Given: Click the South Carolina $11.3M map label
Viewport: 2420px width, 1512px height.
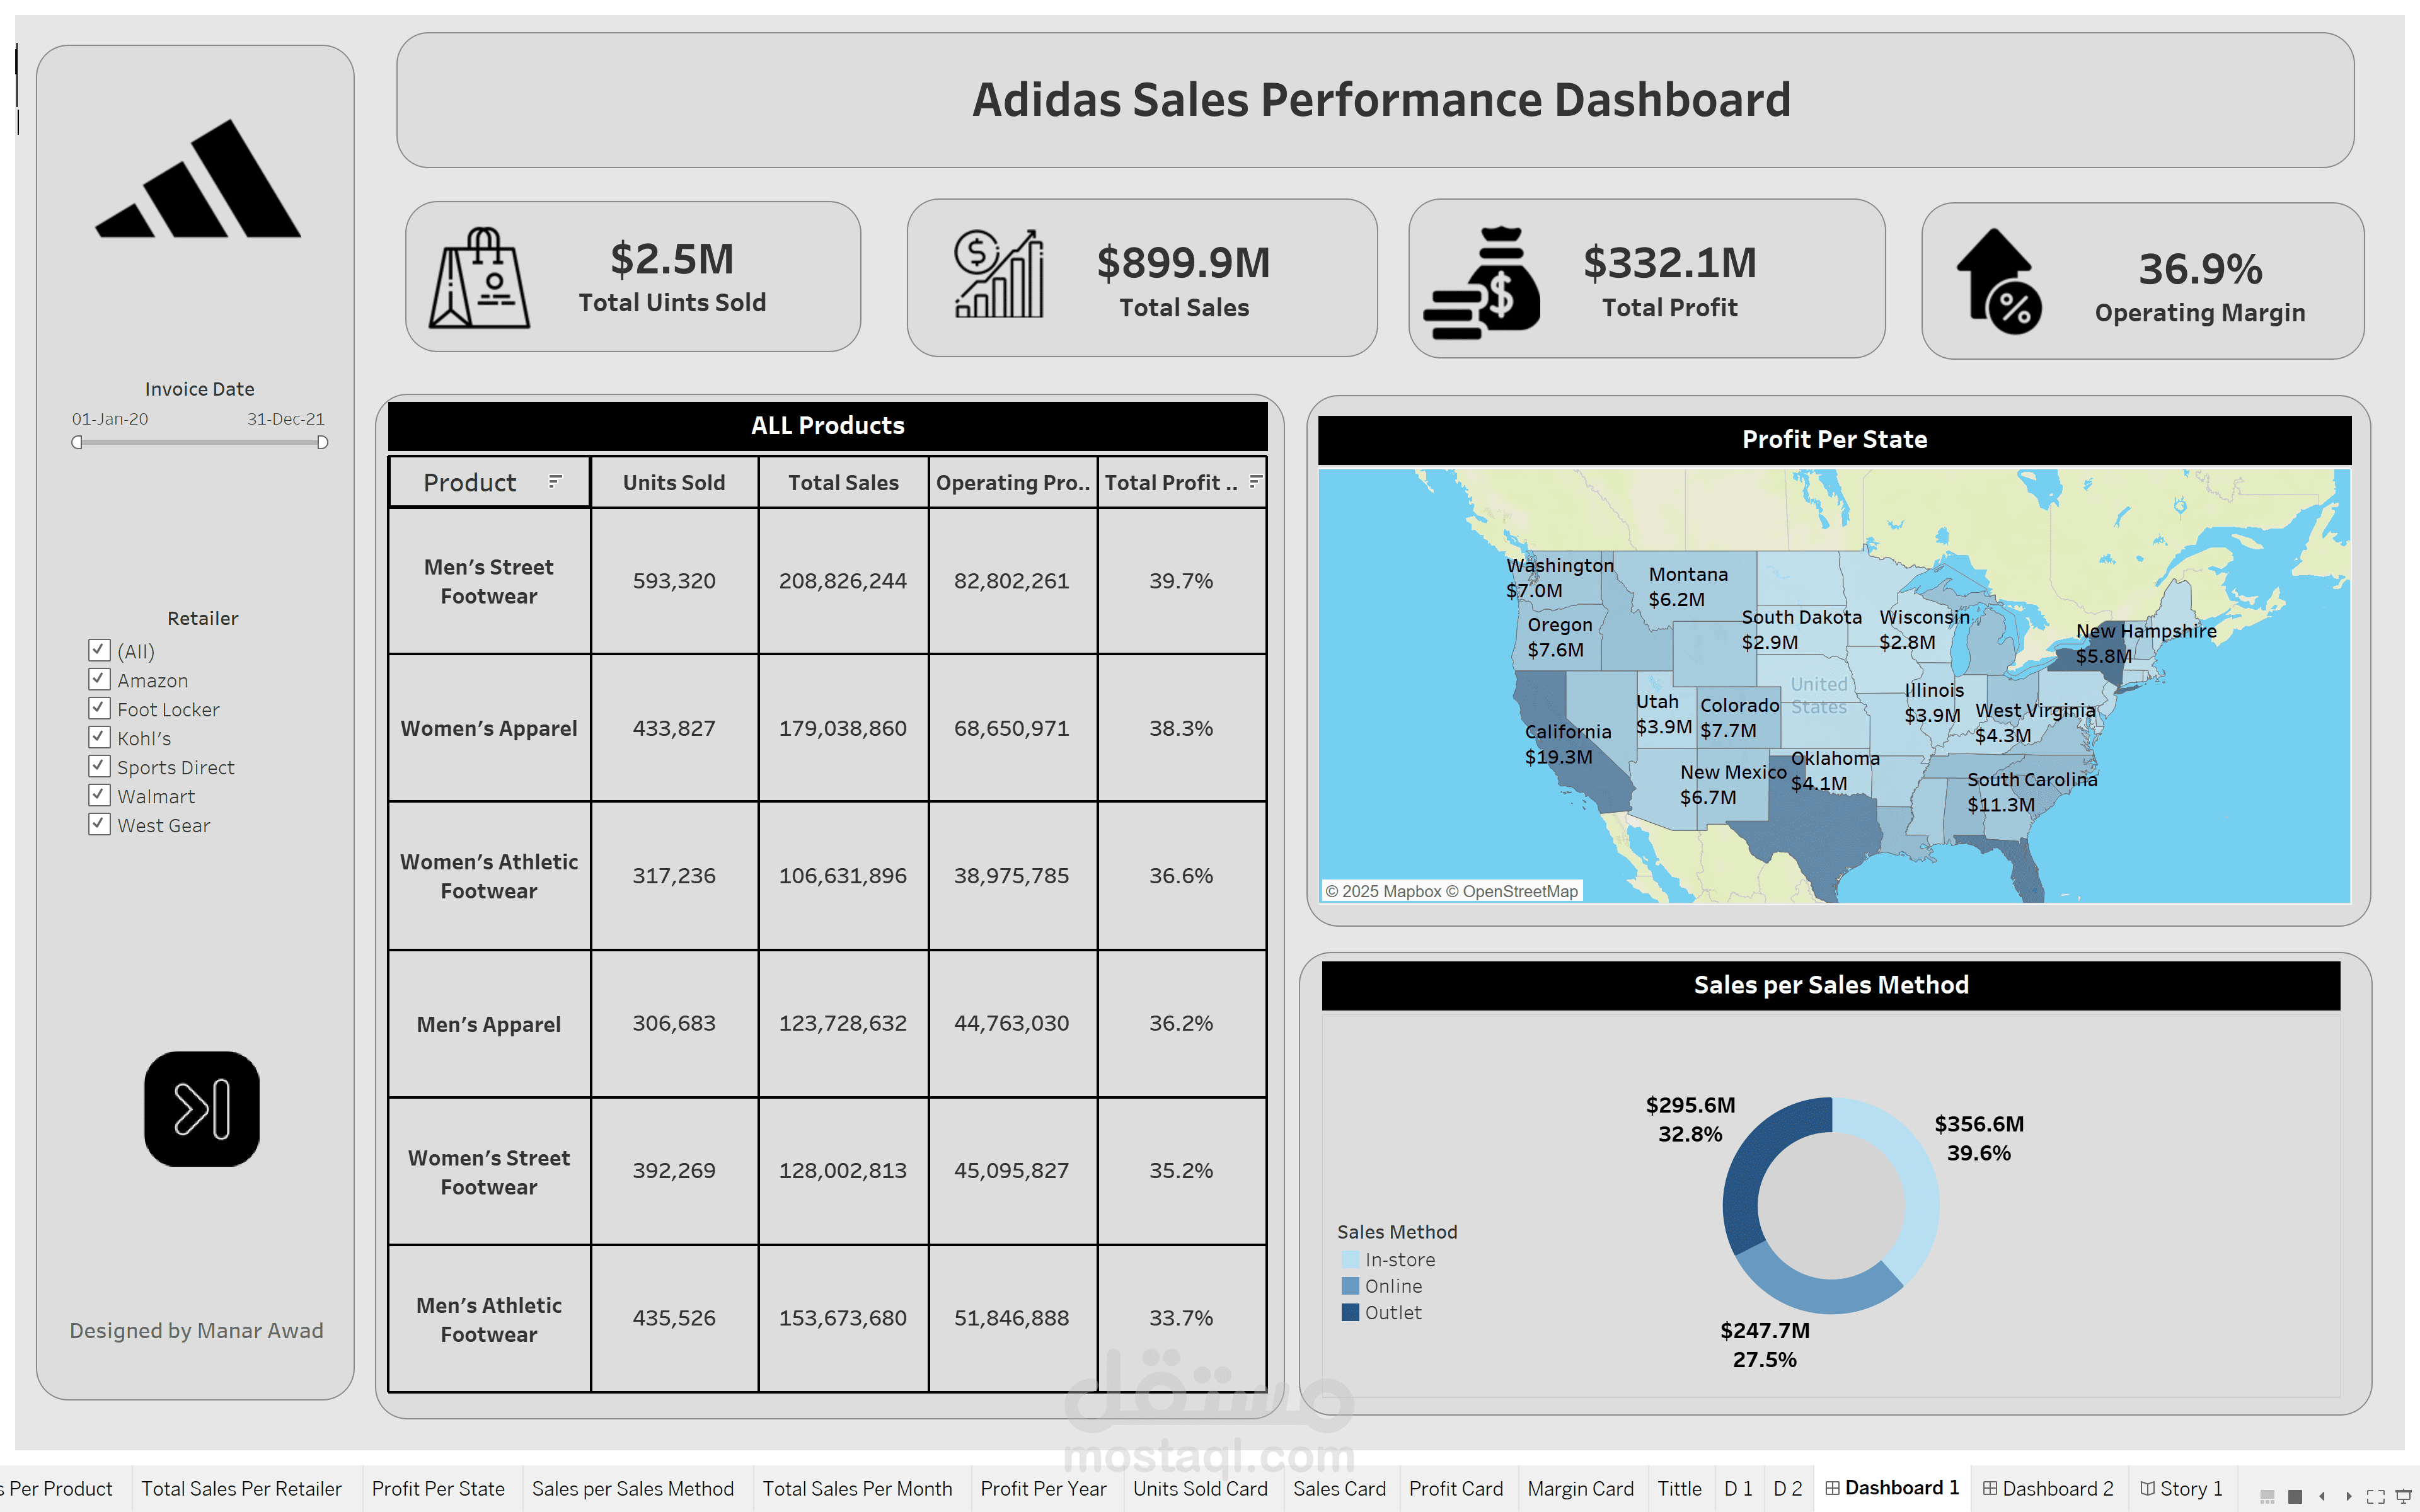Looking at the screenshot, I should pos(2032,792).
